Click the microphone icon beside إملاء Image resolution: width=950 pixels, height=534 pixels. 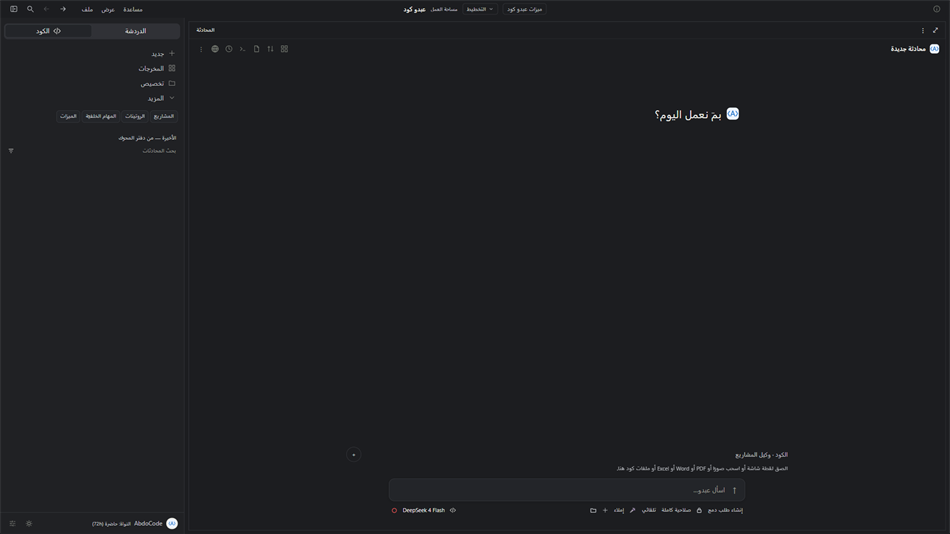[633, 510]
